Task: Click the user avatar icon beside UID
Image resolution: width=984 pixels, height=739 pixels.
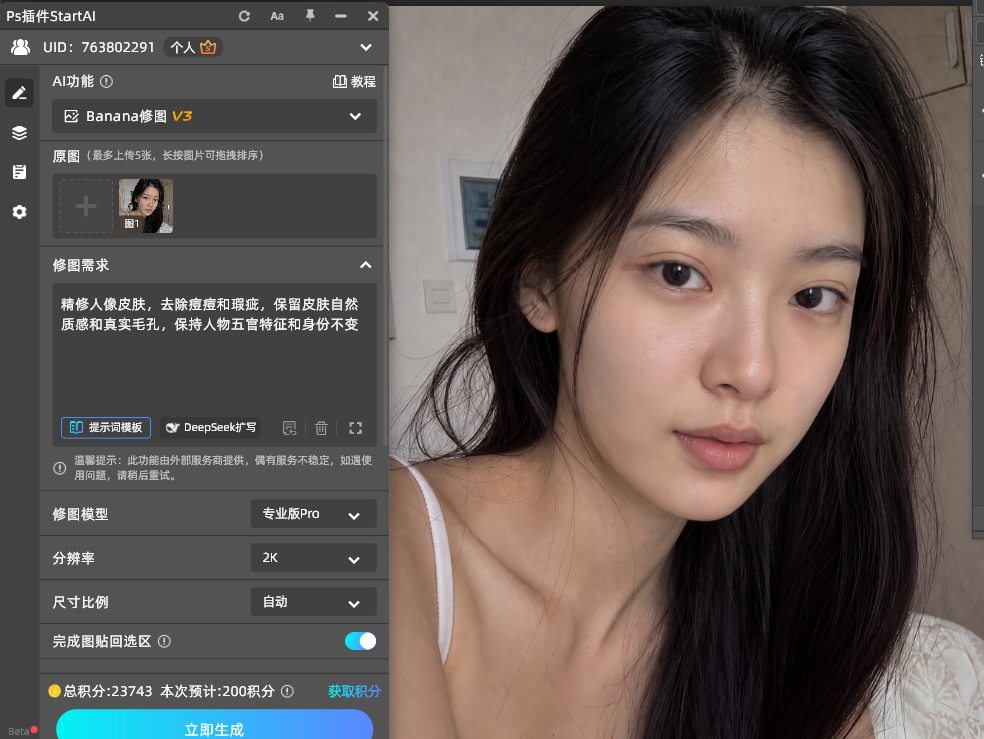Action: [x=21, y=47]
